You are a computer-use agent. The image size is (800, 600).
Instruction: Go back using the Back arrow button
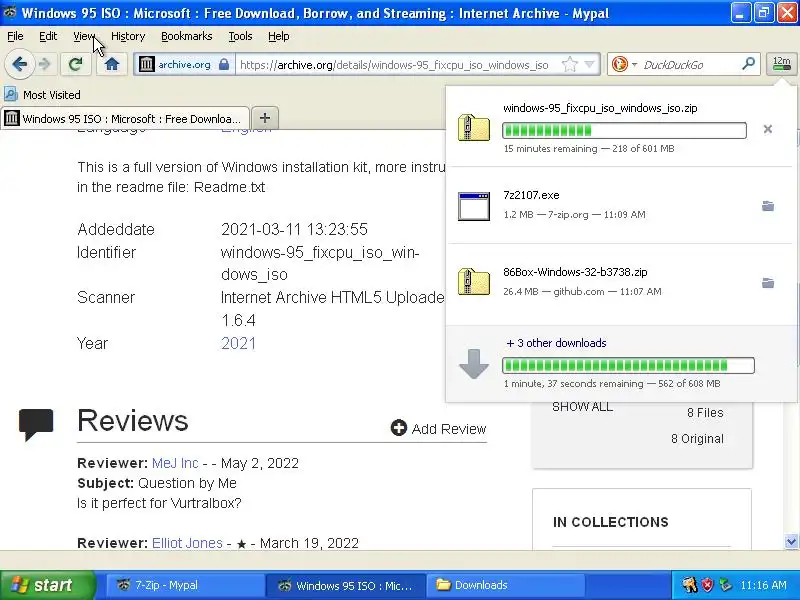pyautogui.click(x=19, y=64)
